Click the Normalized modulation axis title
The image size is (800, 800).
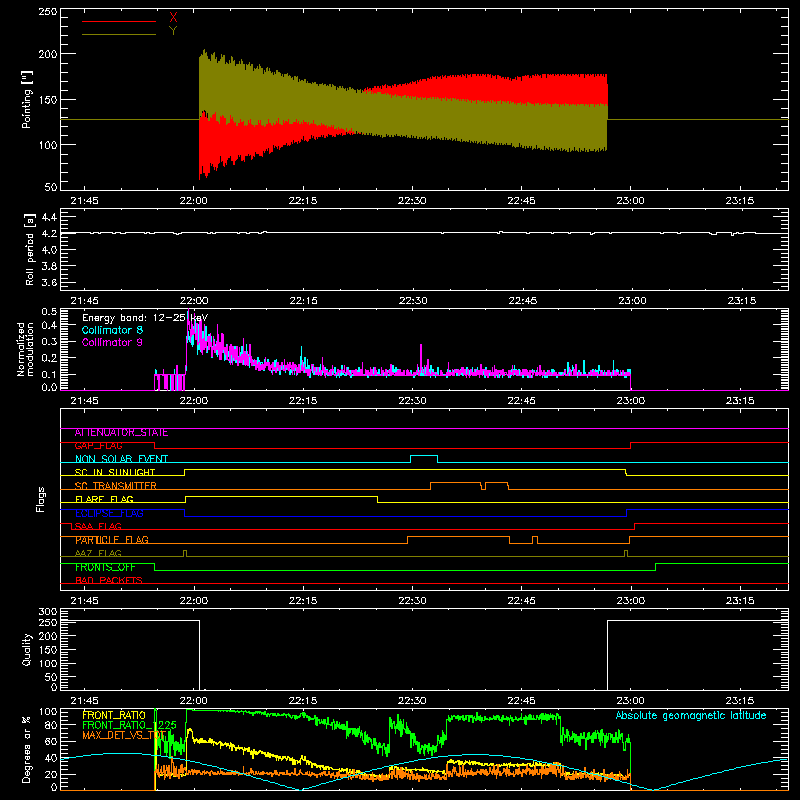pyautogui.click(x=25, y=349)
